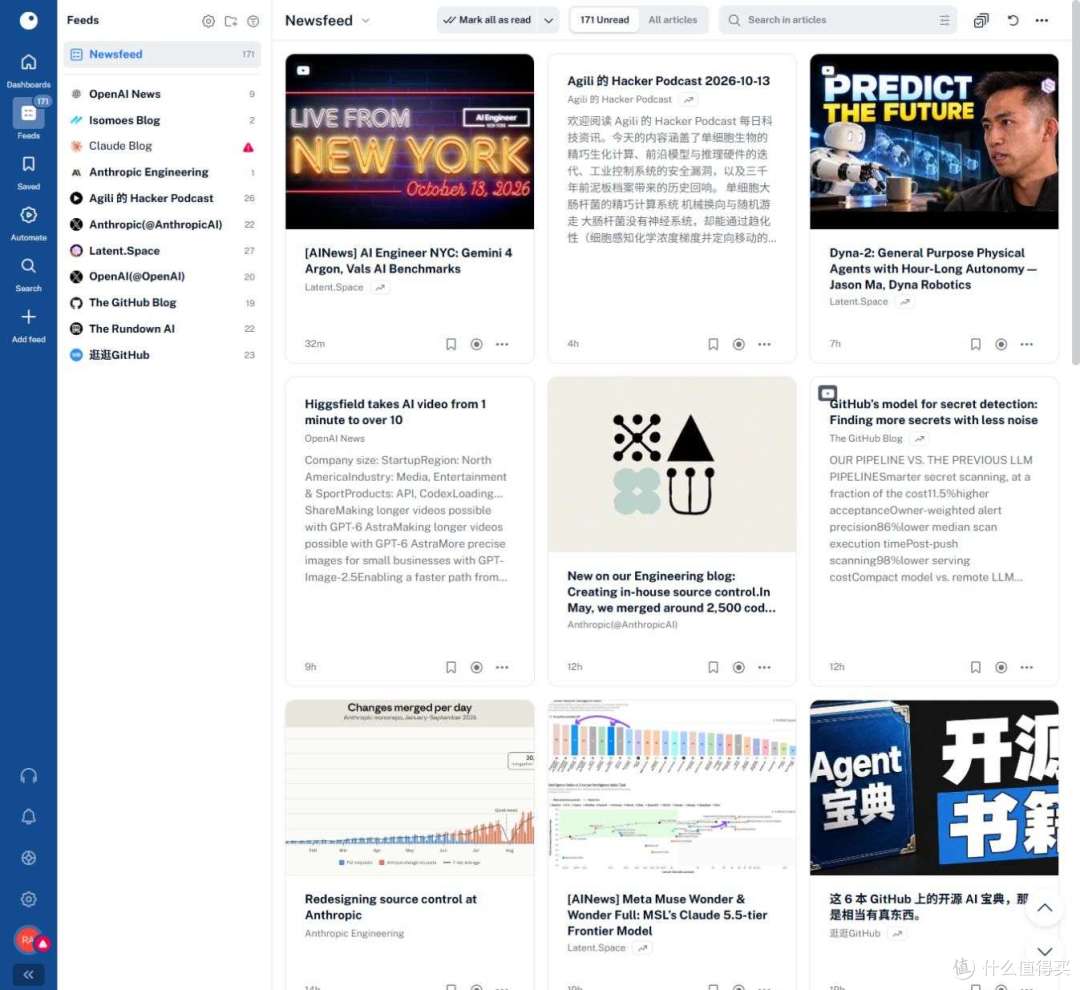Toggle read status on Dyna-2 card
The width and height of the screenshot is (1080, 990).
(1001, 344)
